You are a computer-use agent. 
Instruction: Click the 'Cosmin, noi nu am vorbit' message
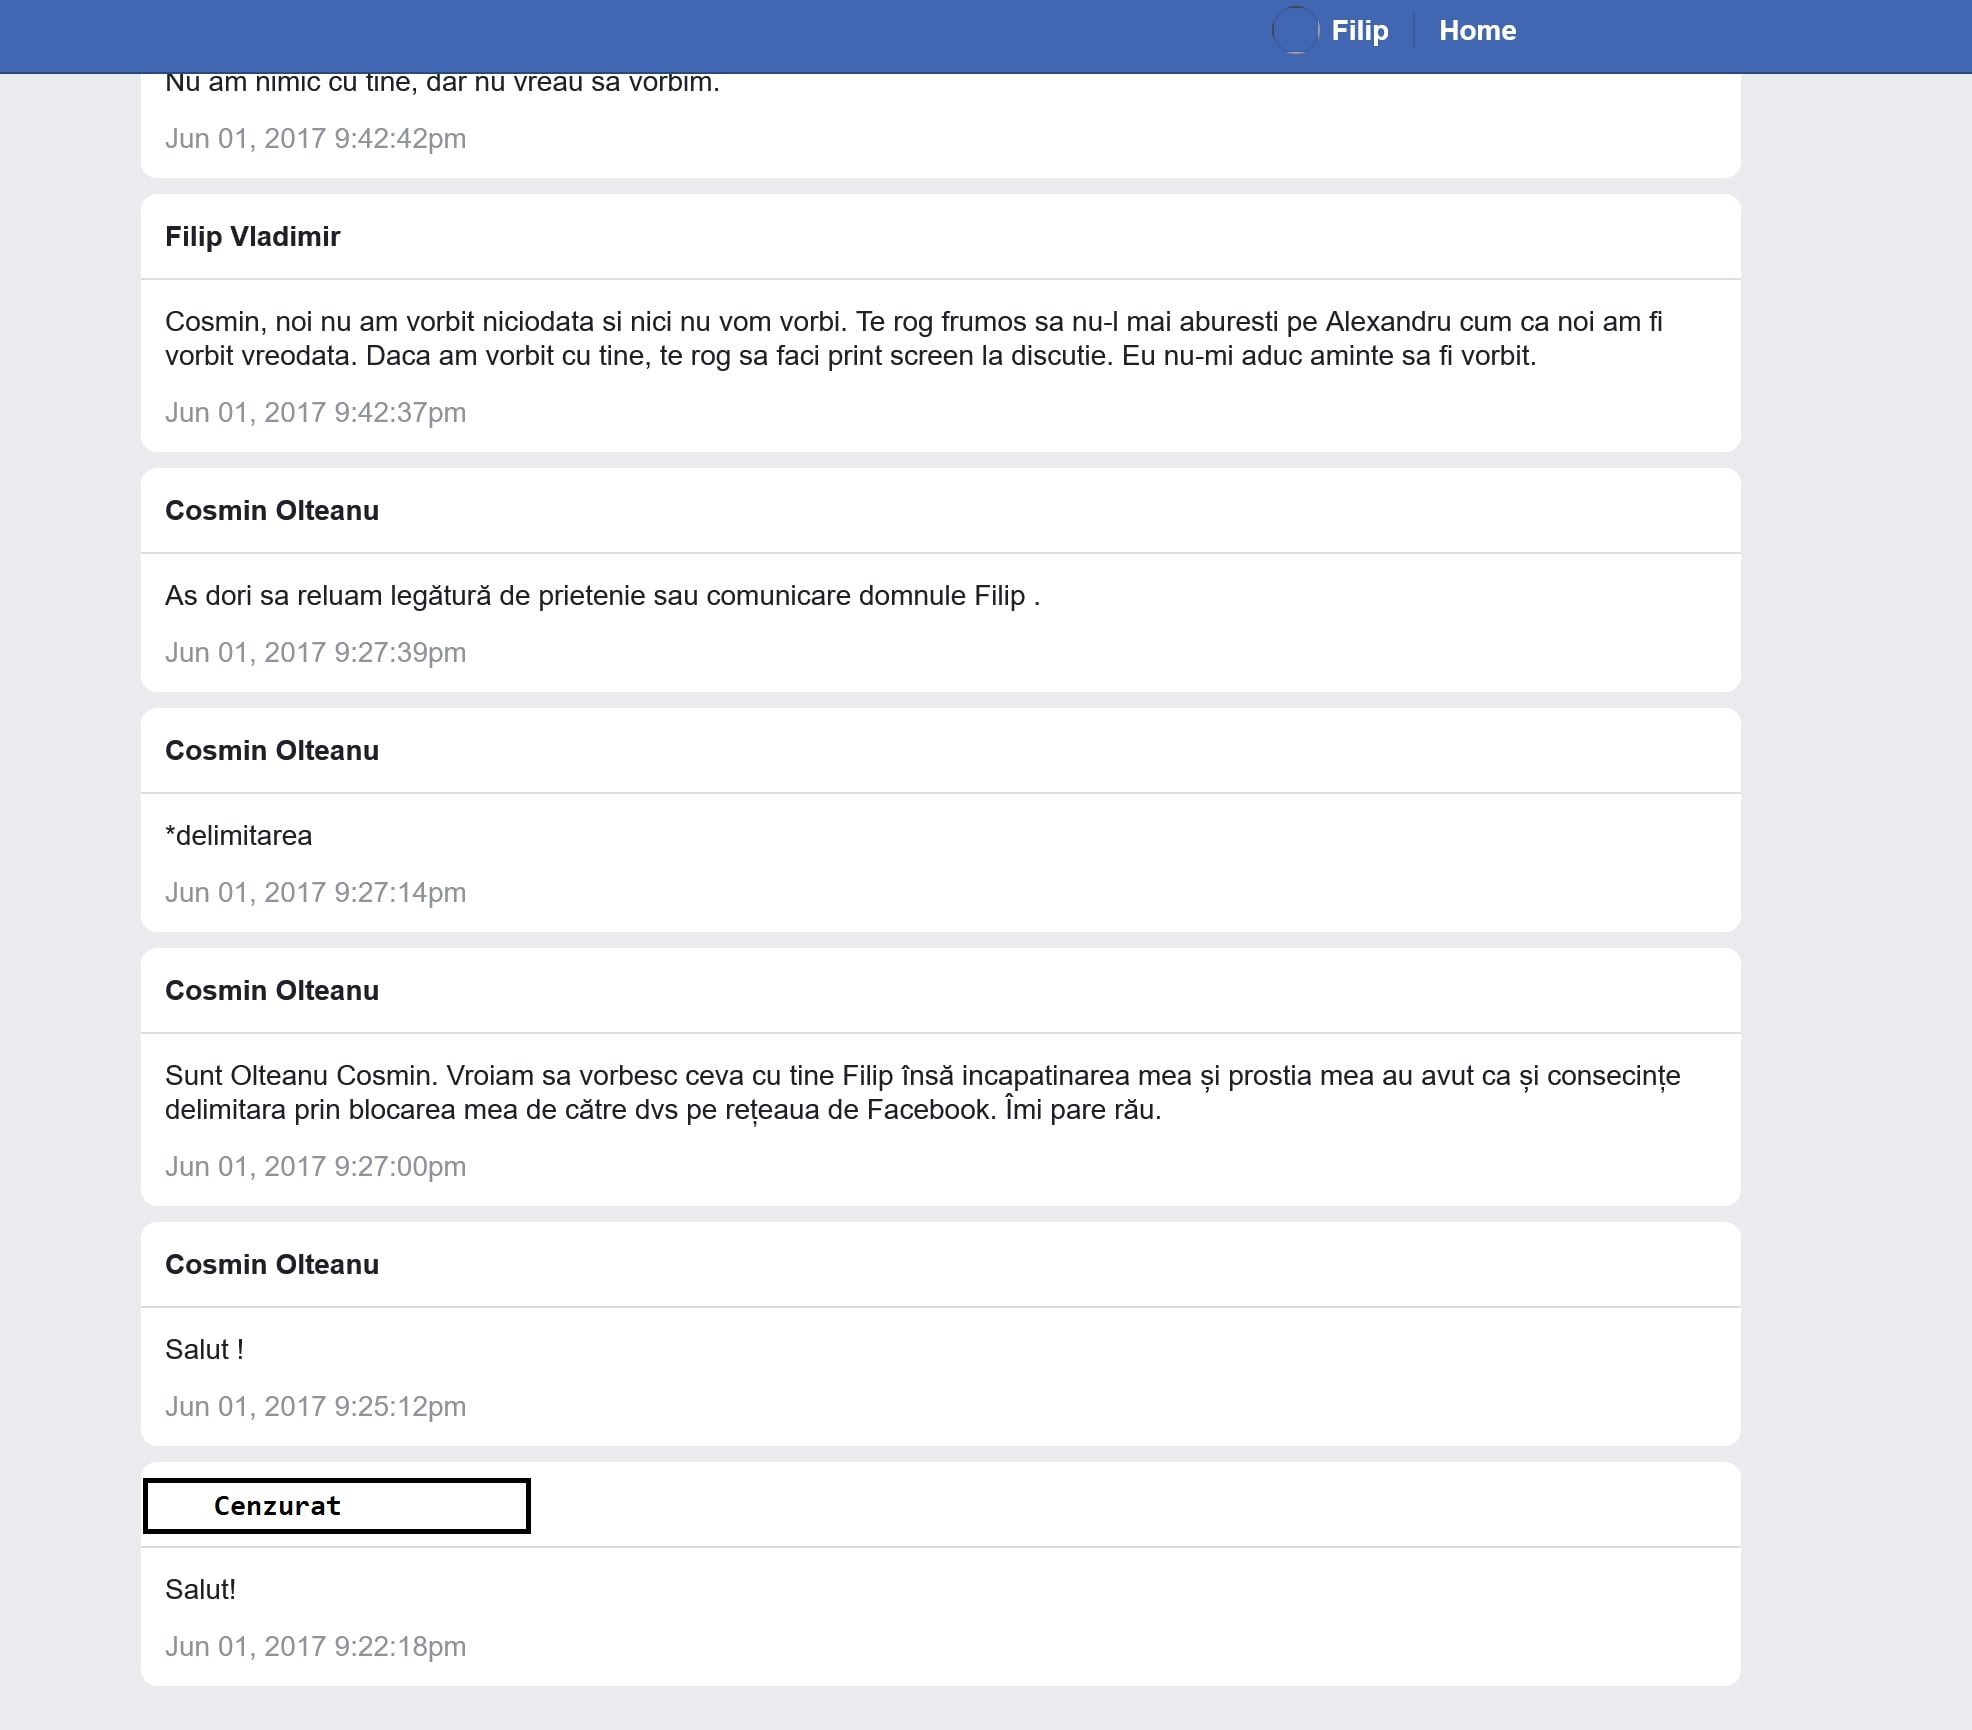click(x=850, y=339)
